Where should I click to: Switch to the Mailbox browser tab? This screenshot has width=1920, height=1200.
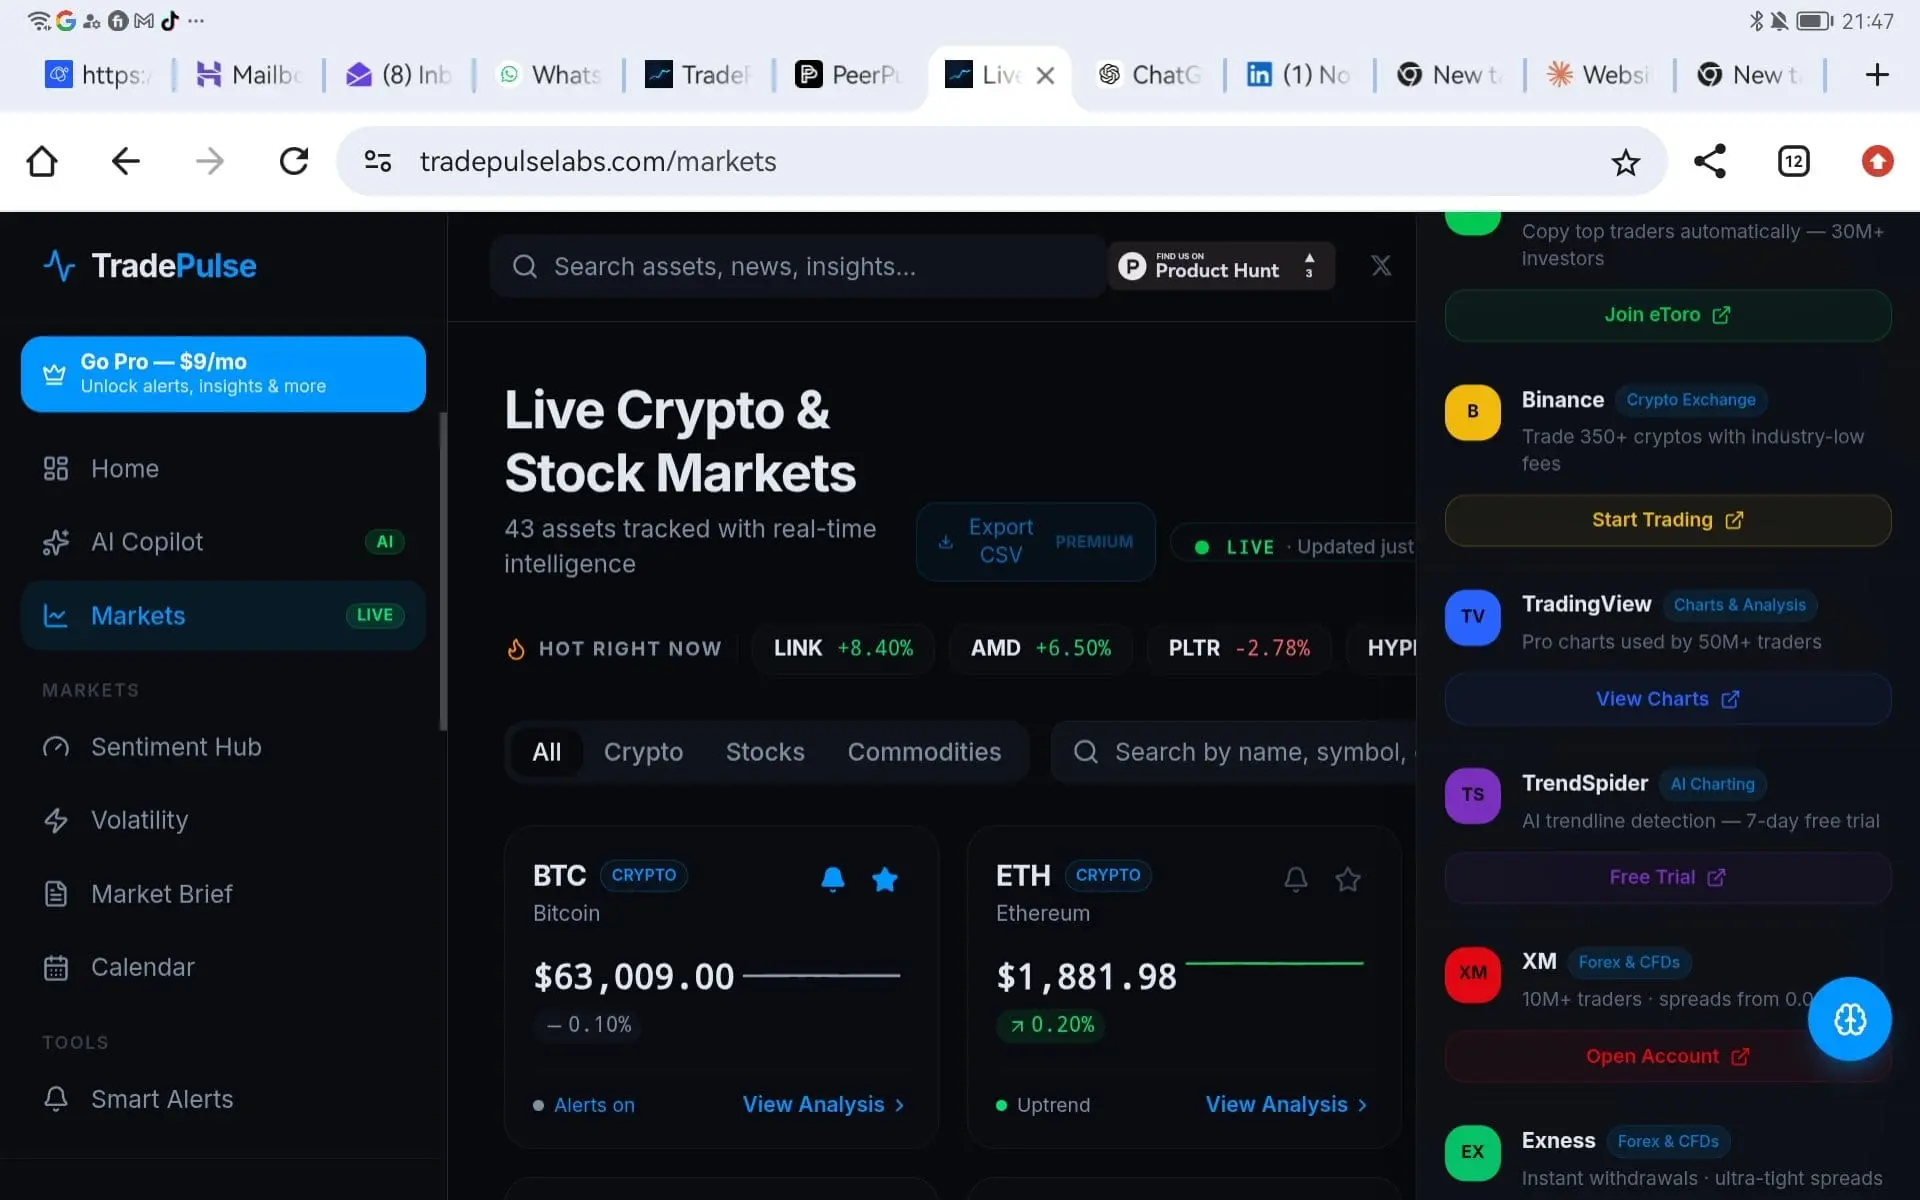click(x=248, y=75)
